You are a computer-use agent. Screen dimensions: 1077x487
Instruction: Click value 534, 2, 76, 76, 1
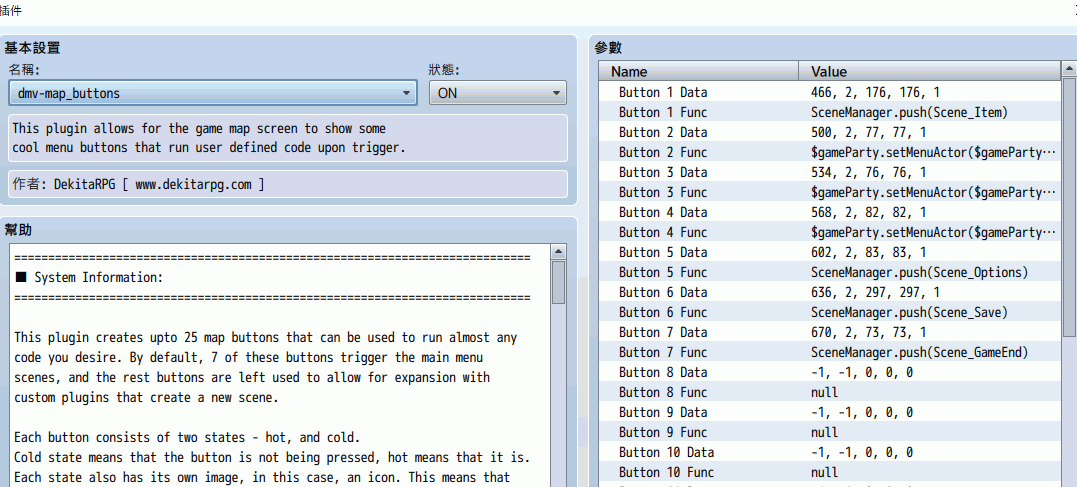[868, 172]
